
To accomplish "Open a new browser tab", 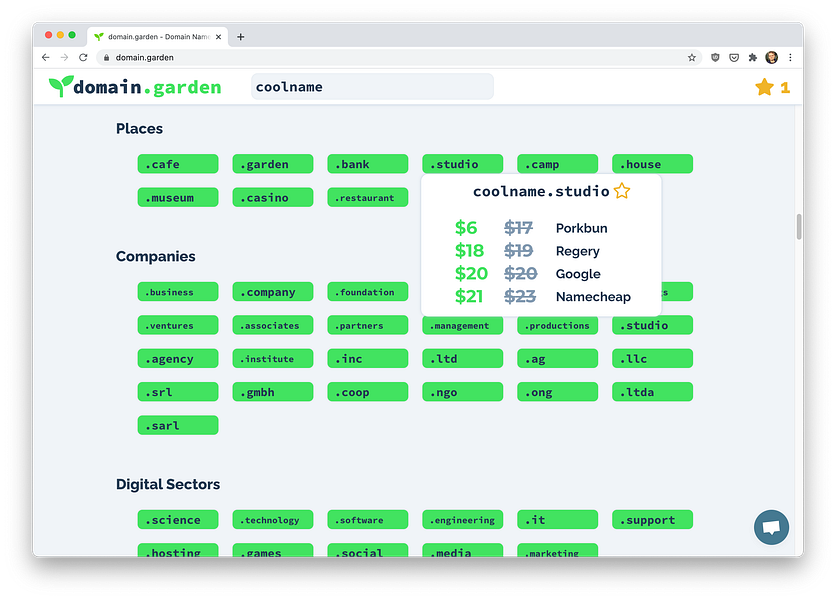I will point(240,37).
